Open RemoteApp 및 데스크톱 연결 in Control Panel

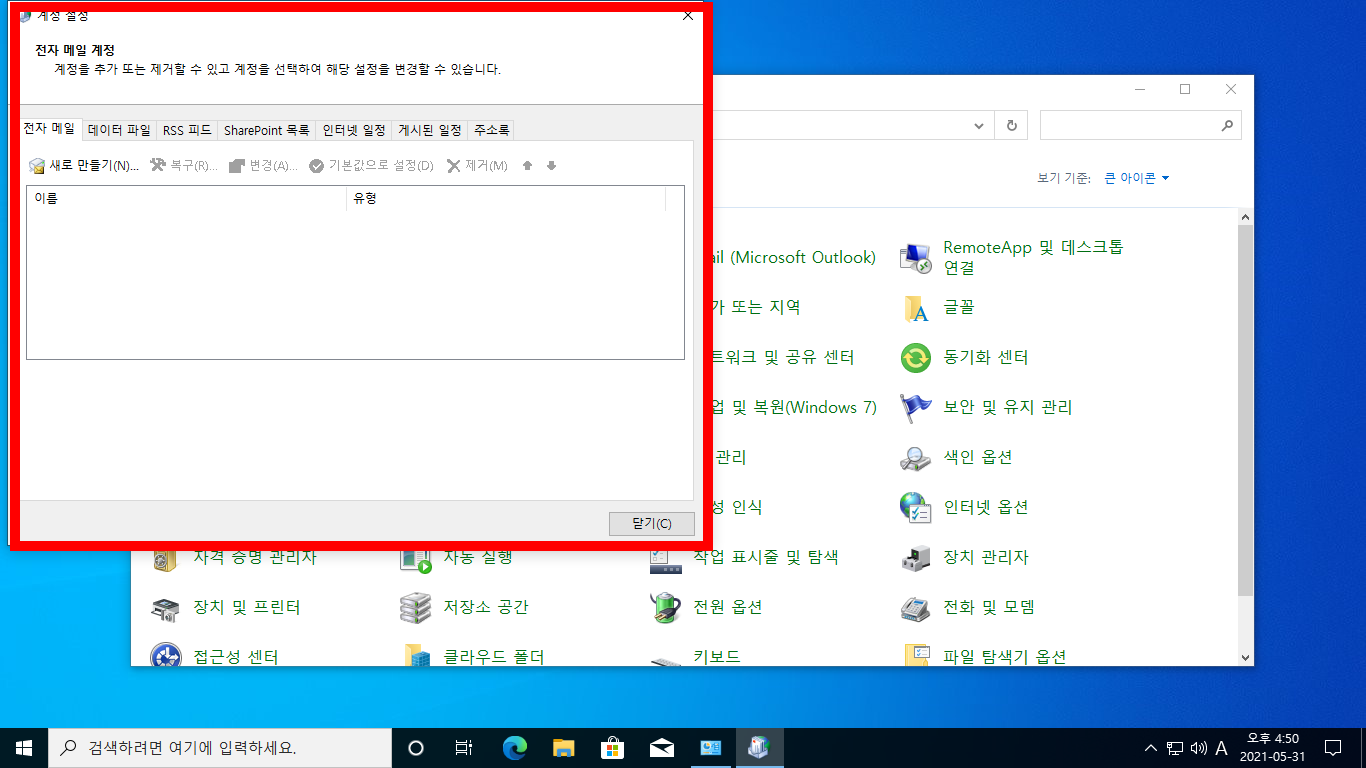1012,258
